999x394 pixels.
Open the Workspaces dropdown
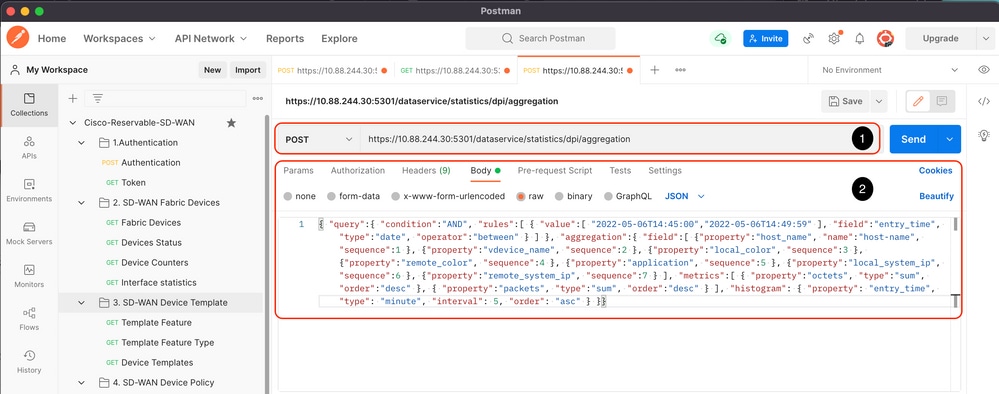pyautogui.click(x=119, y=38)
